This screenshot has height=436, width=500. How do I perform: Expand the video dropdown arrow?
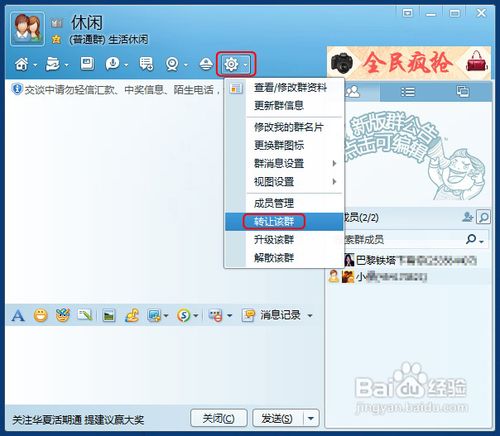185,65
